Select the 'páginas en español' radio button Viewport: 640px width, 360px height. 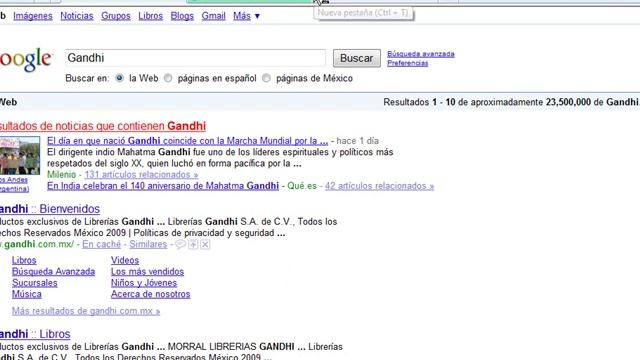168,78
